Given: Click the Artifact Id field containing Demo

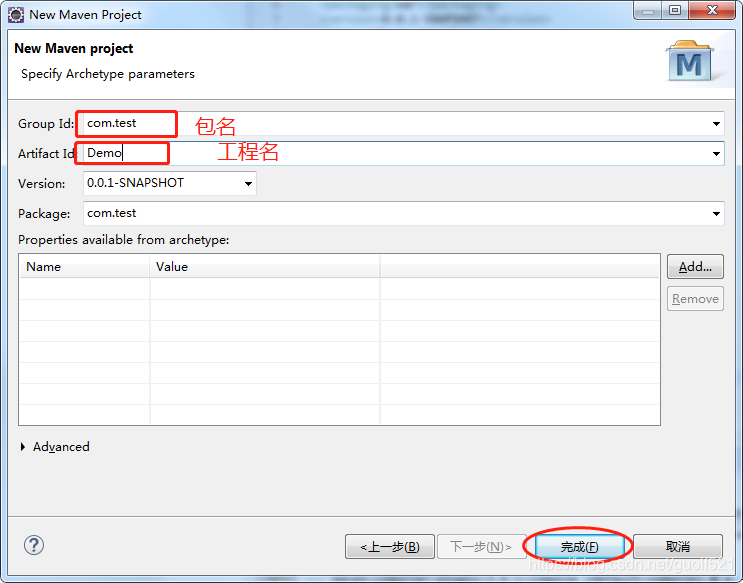Looking at the screenshot, I should tap(404, 154).
